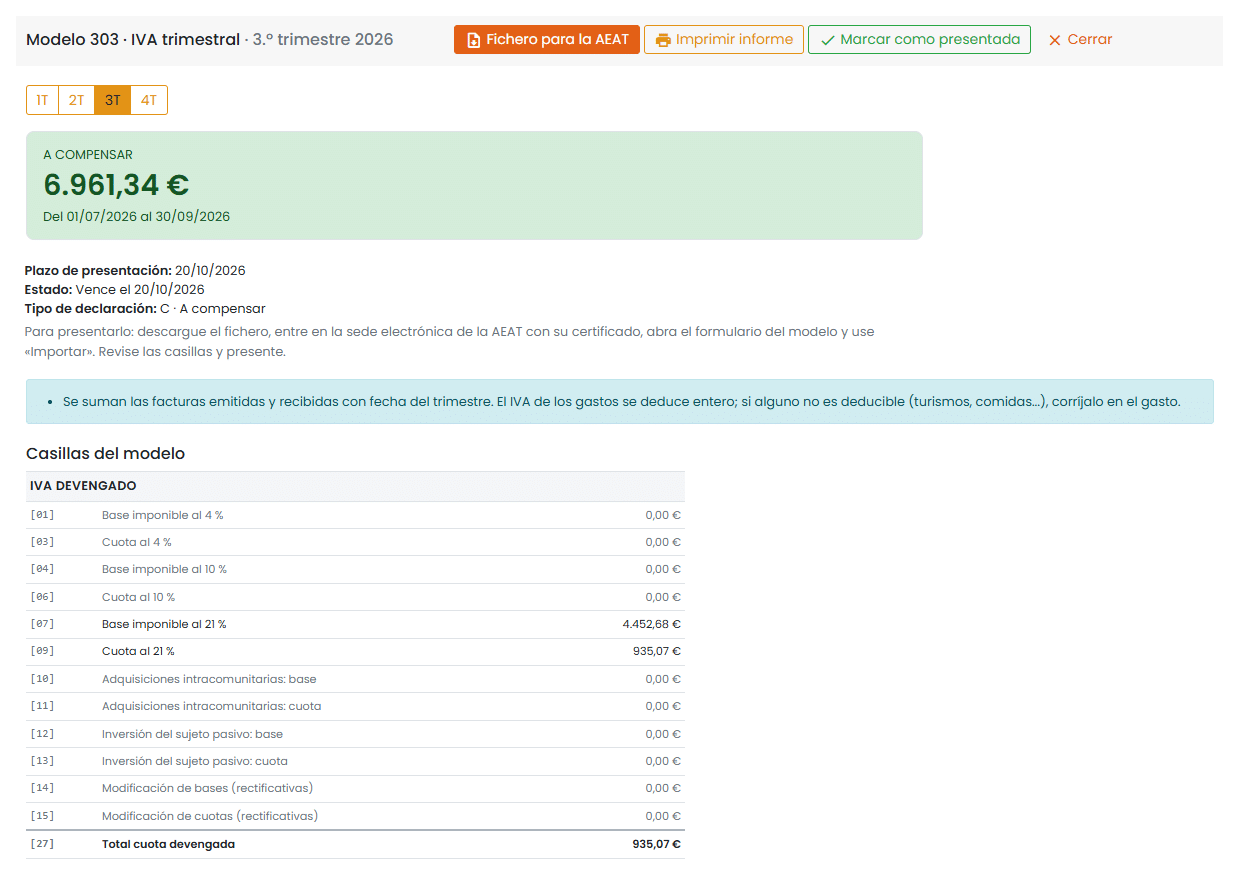Select casilla [14] Modificación de bases row

tap(355, 788)
